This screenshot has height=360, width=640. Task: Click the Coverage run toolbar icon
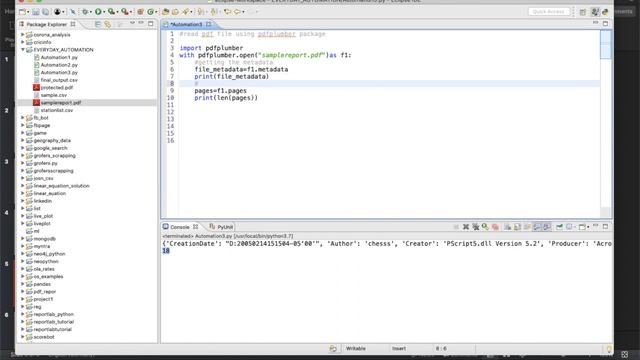click(111, 12)
